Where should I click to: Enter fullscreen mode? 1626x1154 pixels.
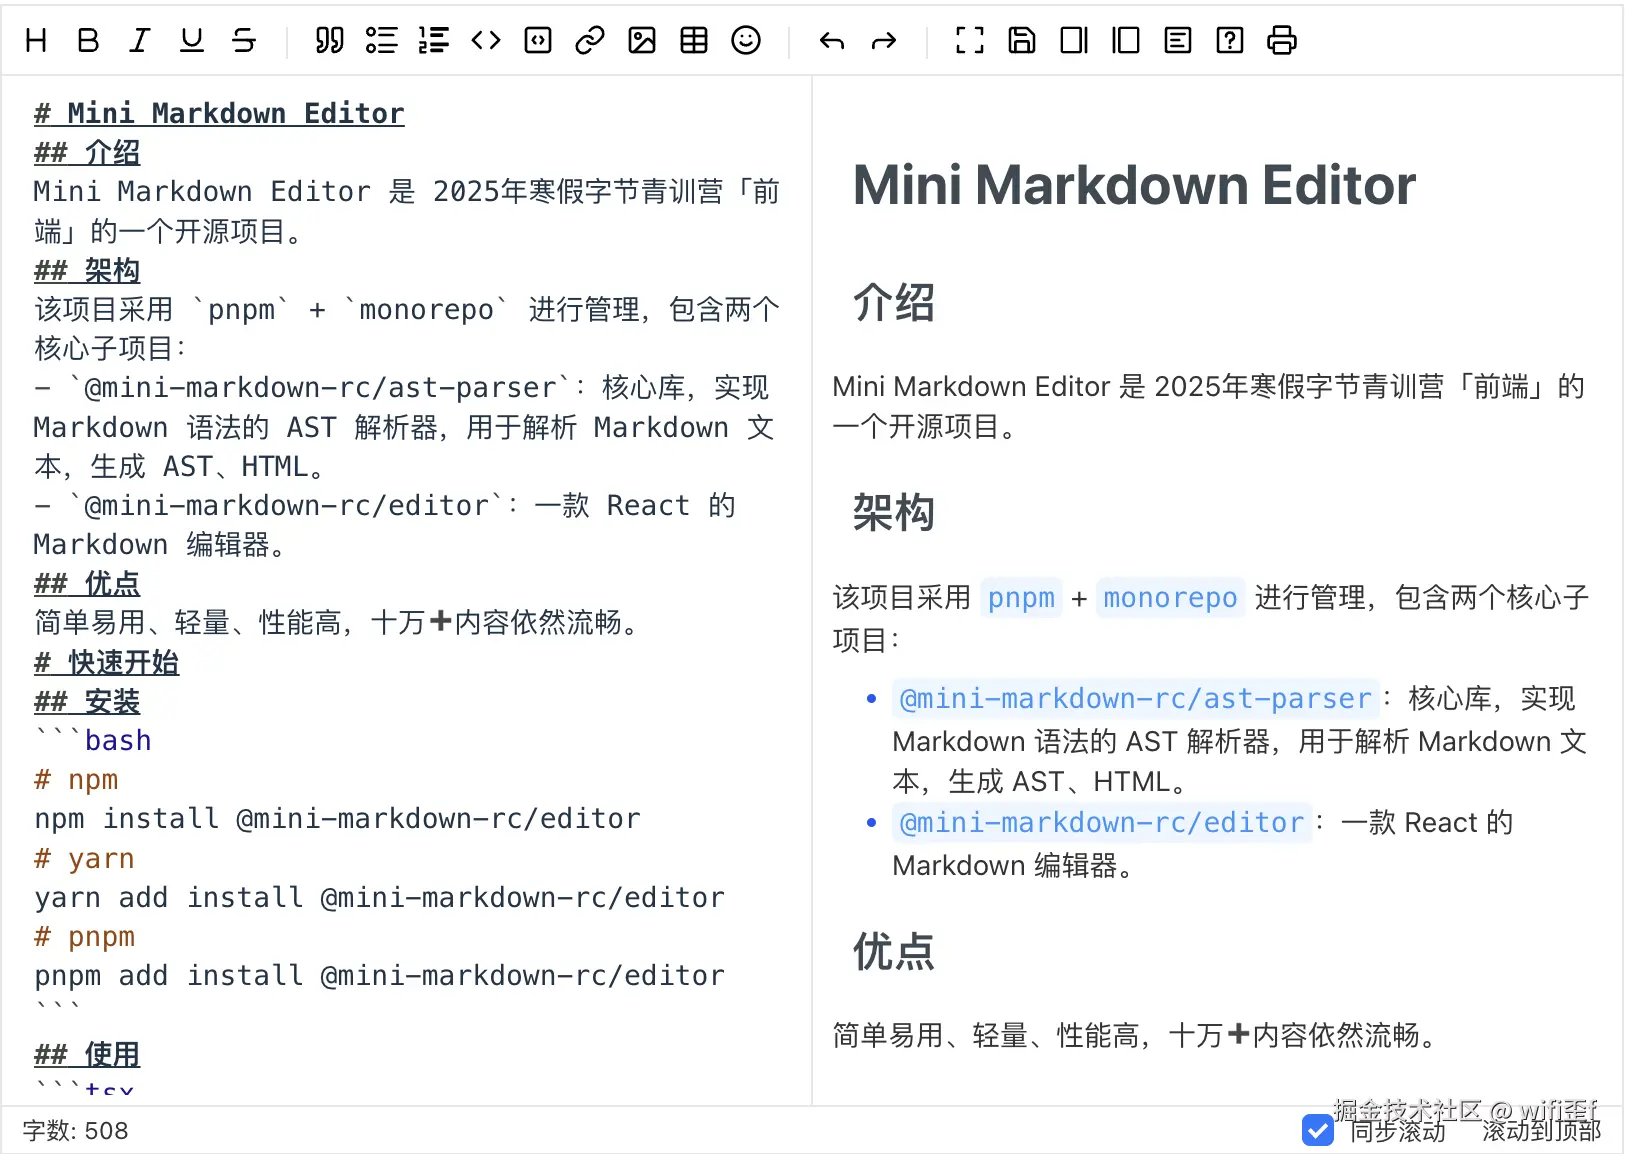point(970,40)
